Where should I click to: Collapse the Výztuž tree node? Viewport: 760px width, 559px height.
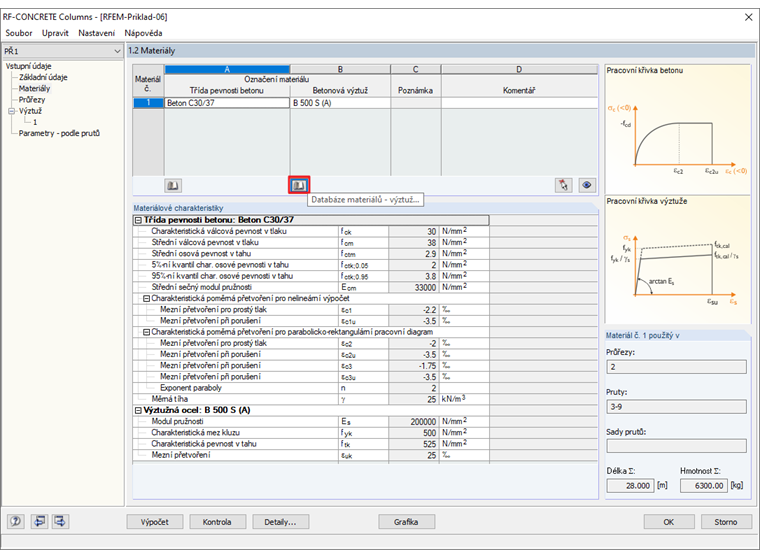(12, 111)
